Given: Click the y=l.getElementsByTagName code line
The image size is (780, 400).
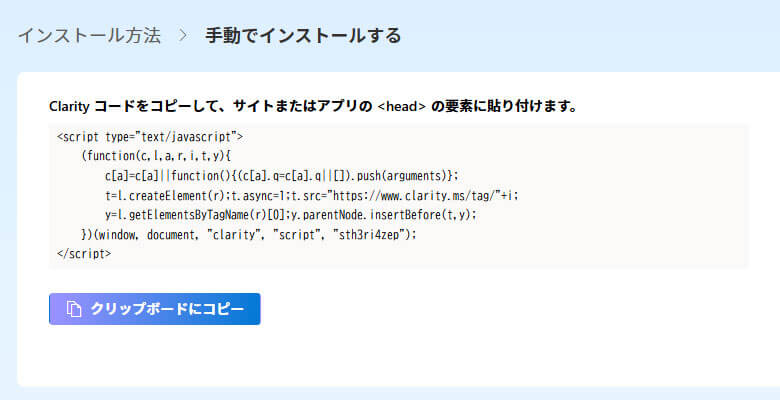Looking at the screenshot, I should pos(291,215).
